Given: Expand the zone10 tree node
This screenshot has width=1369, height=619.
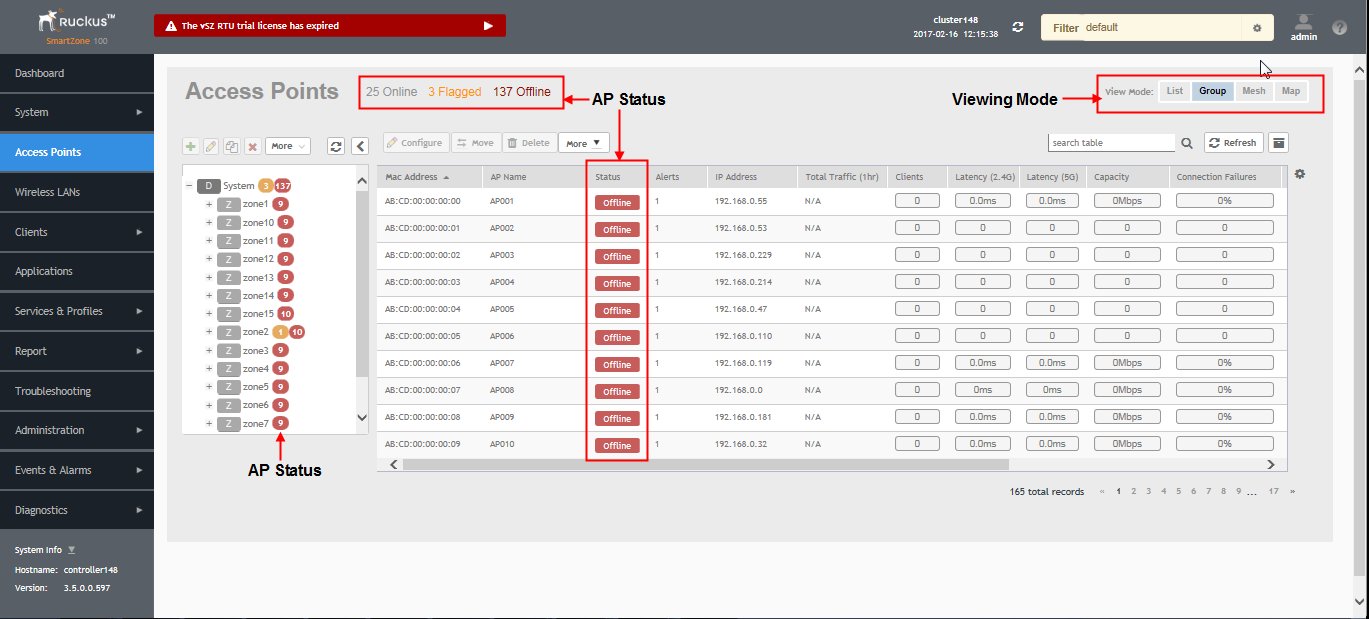Looking at the screenshot, I should [x=209, y=222].
